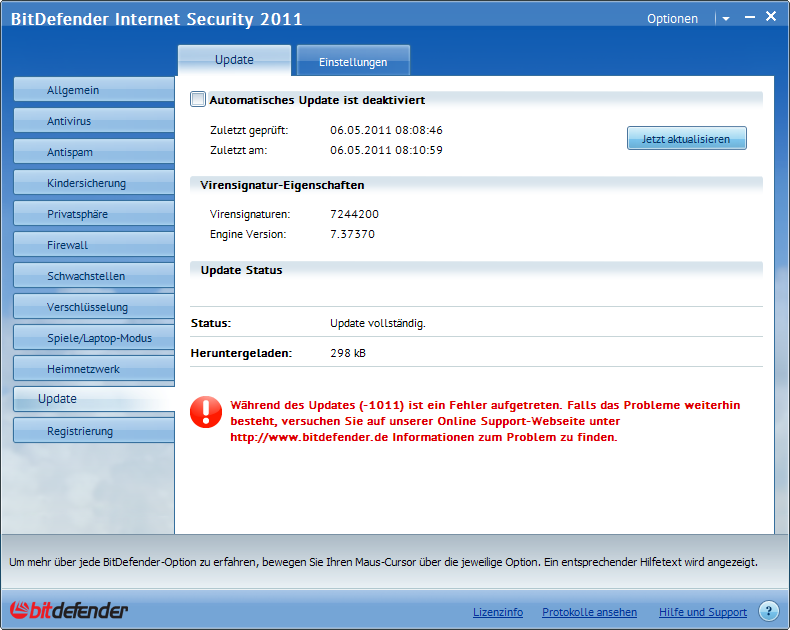This screenshot has width=790, height=630.
Task: Enable the automatic update checkbox
Action: tap(198, 99)
